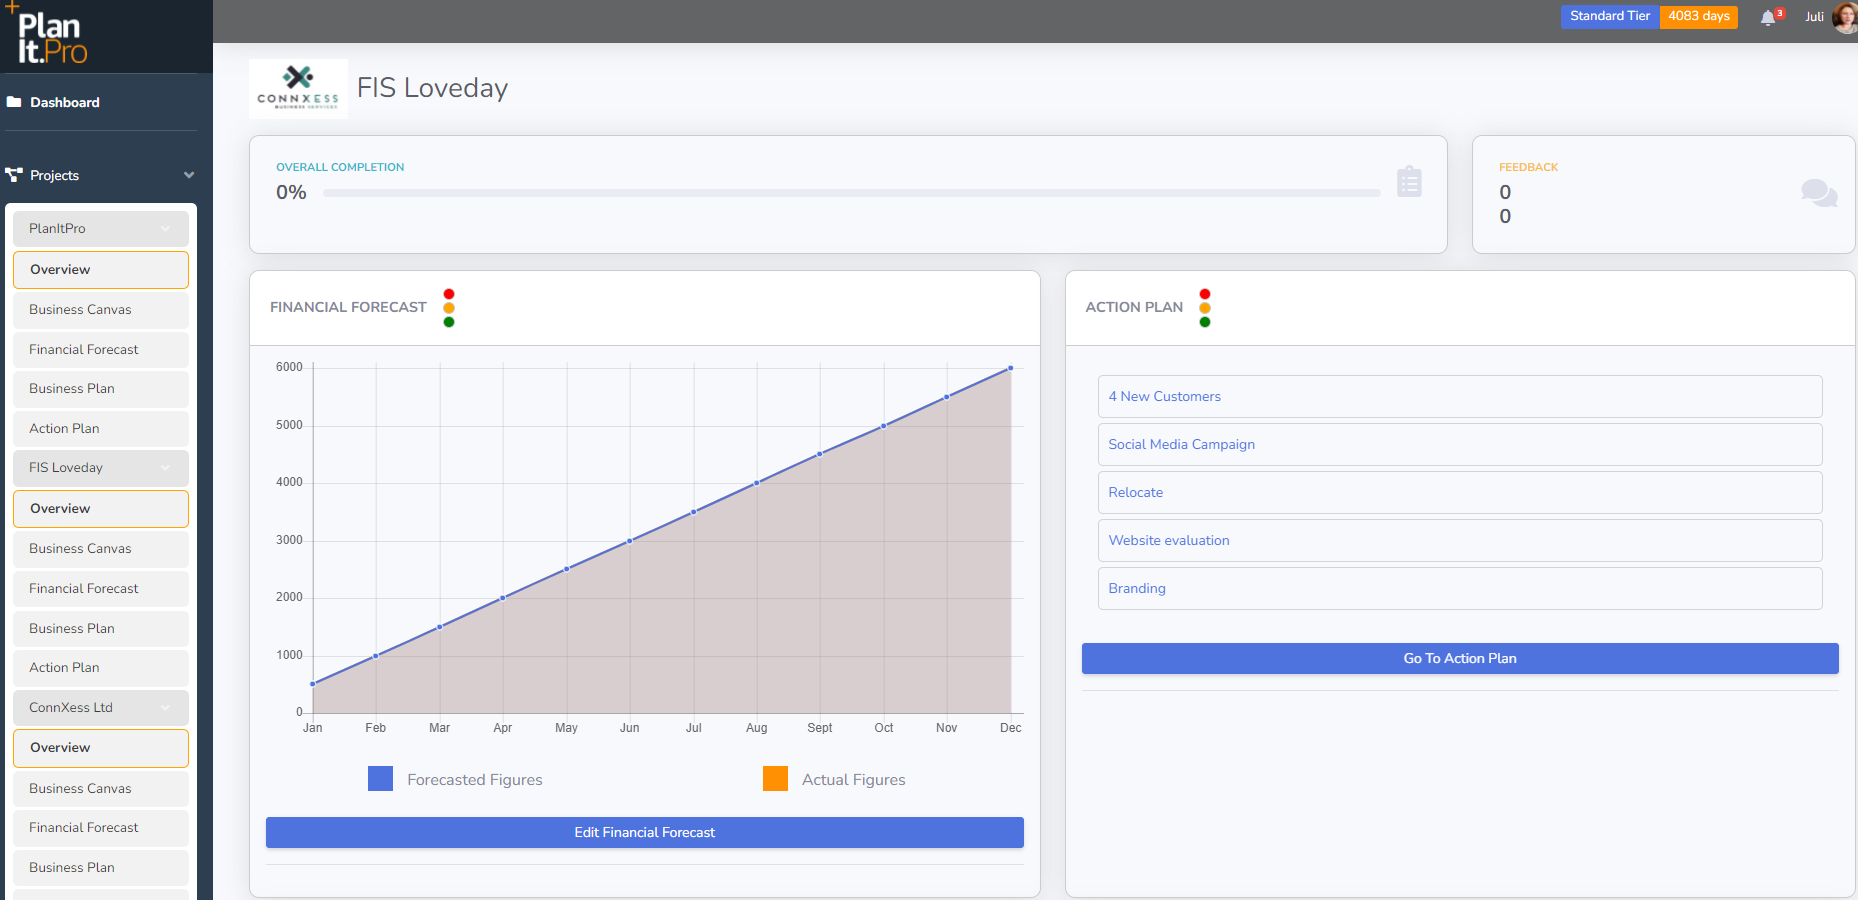The image size is (1858, 900).
Task: Click the Projects tree icon
Action: pyautogui.click(x=14, y=175)
